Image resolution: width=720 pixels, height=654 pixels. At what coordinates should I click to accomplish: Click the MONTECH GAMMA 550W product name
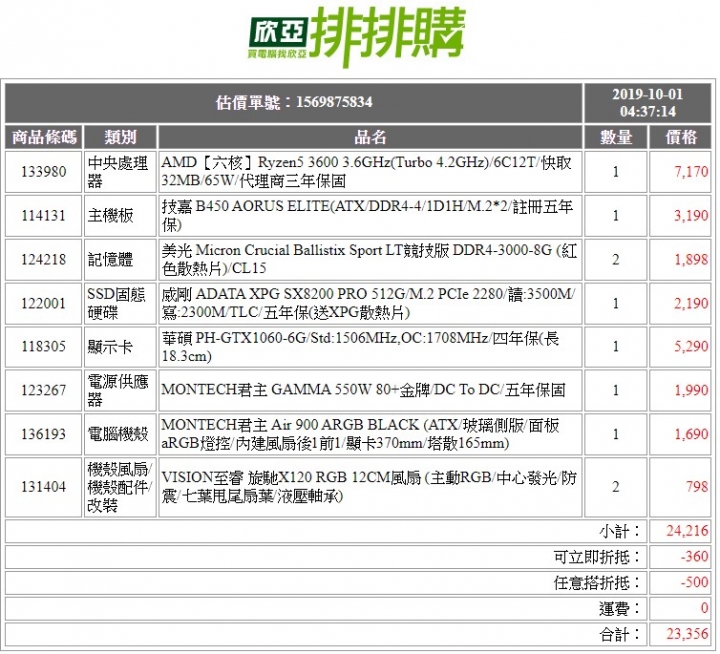click(x=370, y=390)
